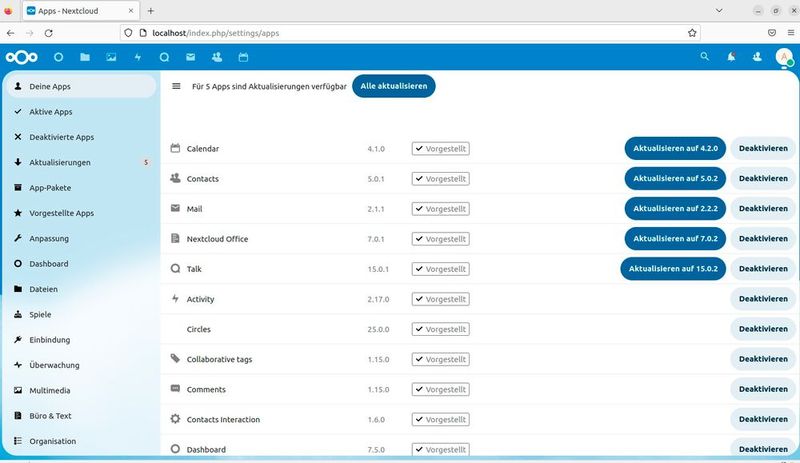Open Vorgestellte Apps category
Image resolution: width=800 pixels, height=463 pixels.
point(82,213)
